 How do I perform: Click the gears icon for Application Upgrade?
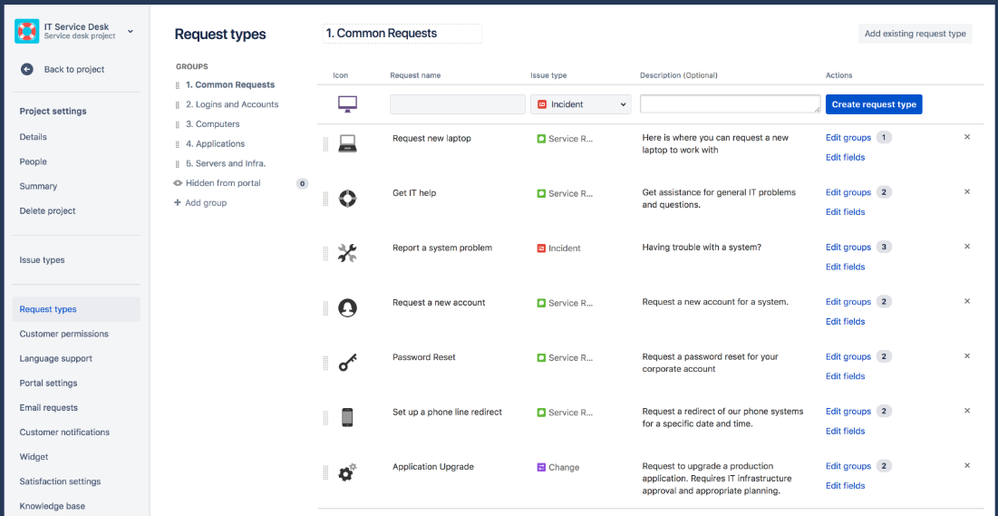(x=347, y=472)
